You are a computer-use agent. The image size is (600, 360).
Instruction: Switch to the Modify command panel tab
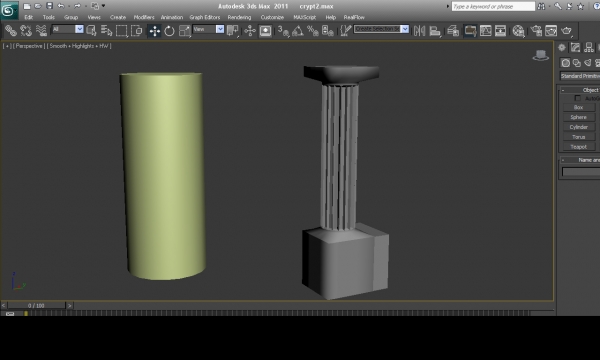point(576,47)
